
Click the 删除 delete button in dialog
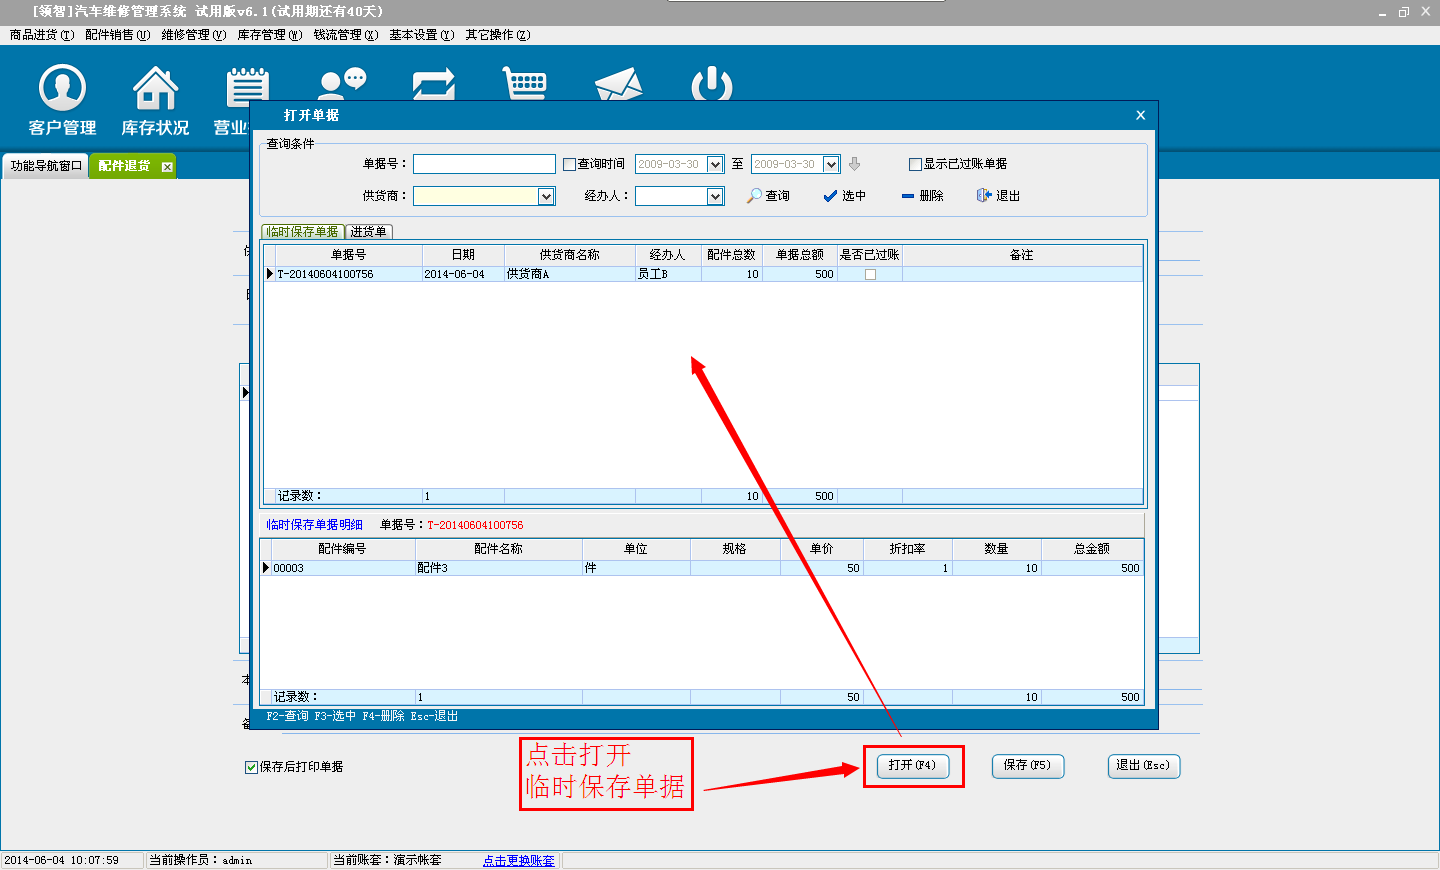[x=922, y=196]
